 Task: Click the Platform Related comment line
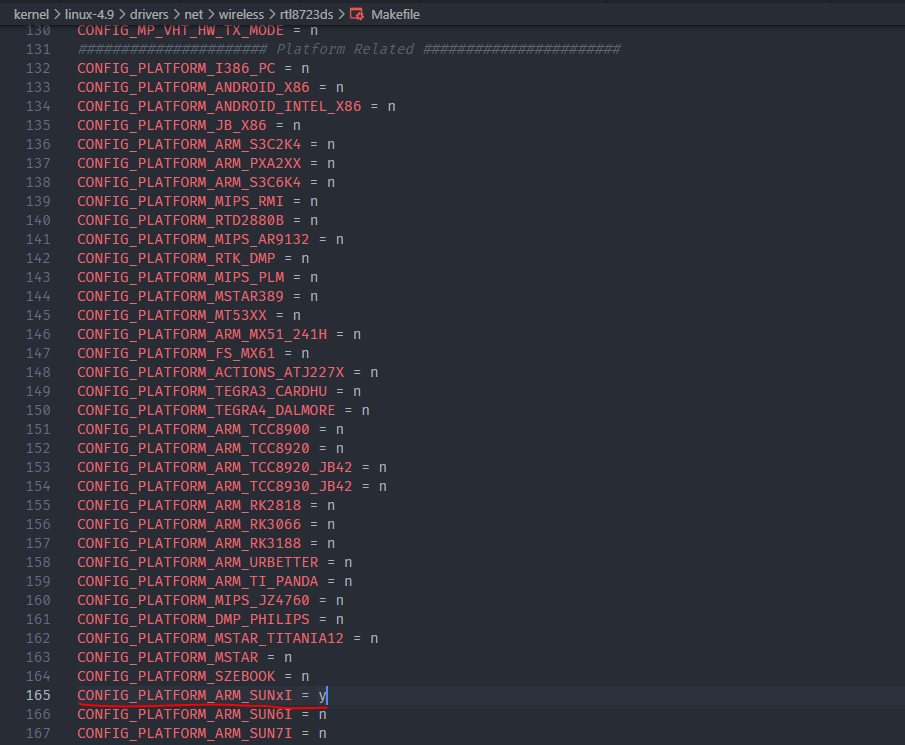[348, 49]
